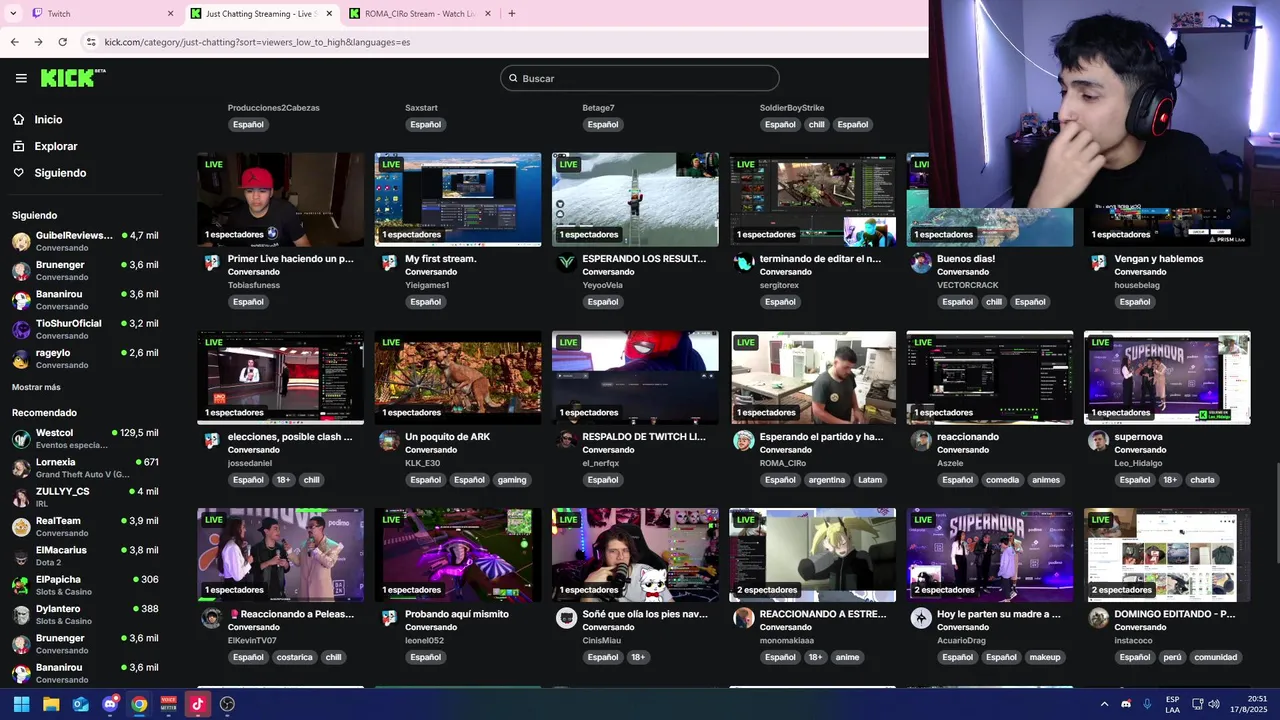1280x720 pixels.
Task: Open the Windows Start menu
Action: pos(21,704)
